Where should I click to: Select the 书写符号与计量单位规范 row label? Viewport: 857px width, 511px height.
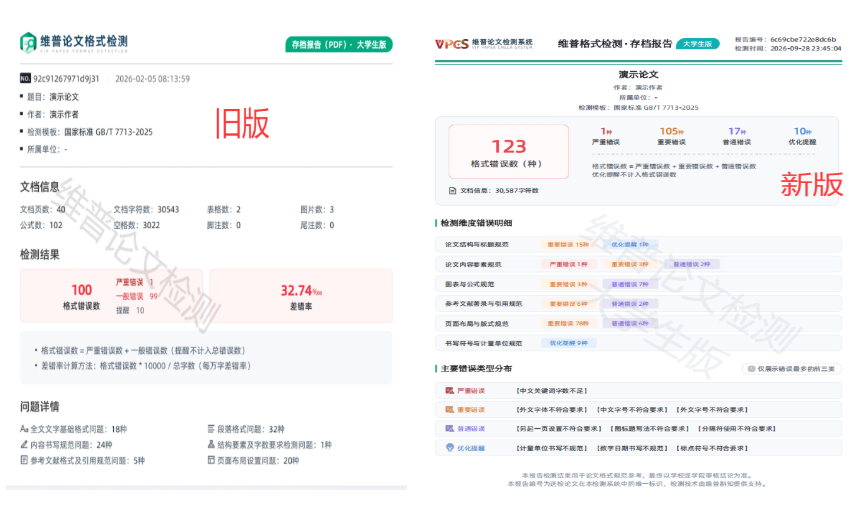point(484,343)
